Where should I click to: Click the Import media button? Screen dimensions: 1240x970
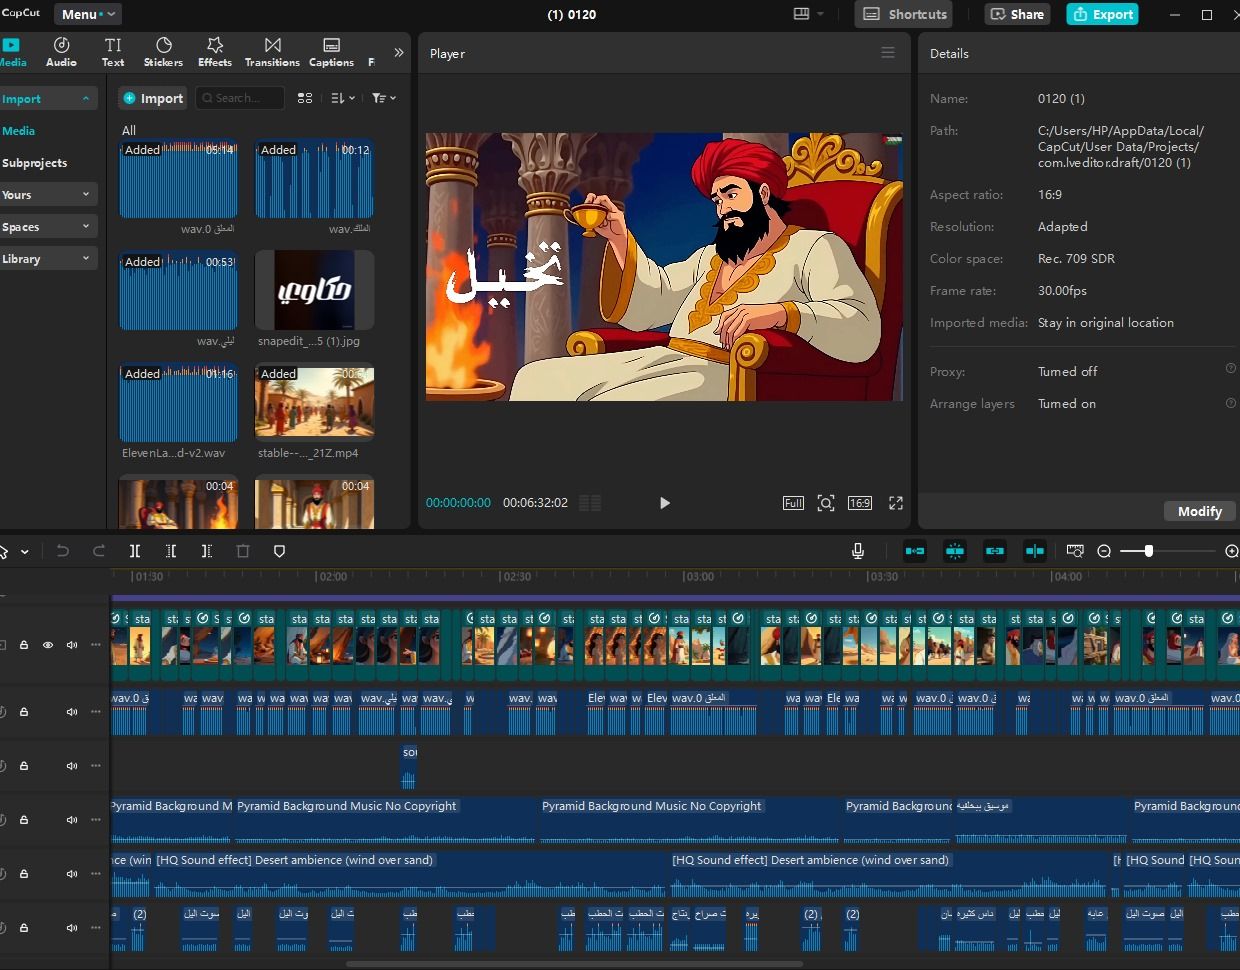coord(153,98)
